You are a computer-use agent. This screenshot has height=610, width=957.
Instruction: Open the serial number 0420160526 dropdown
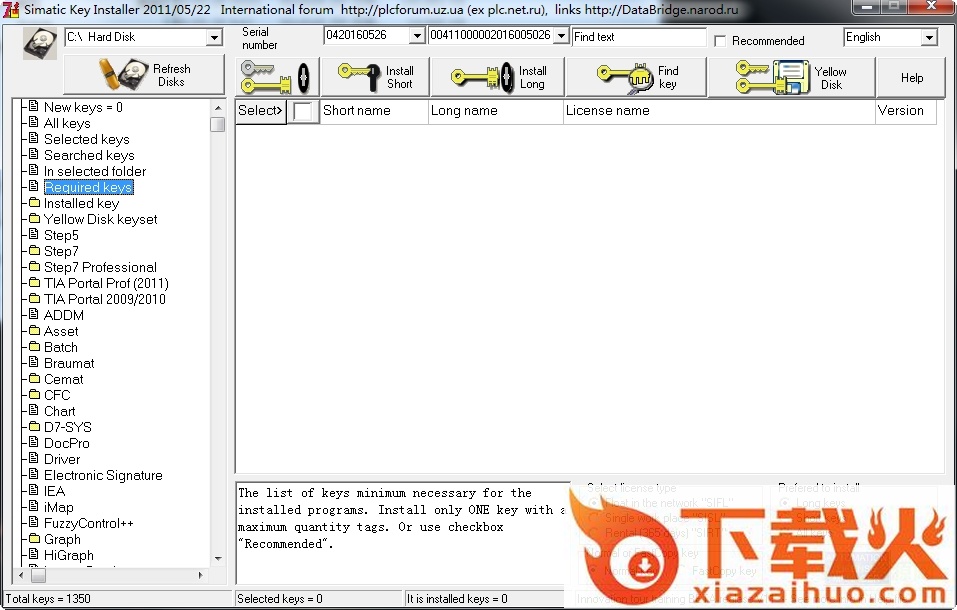click(x=417, y=35)
